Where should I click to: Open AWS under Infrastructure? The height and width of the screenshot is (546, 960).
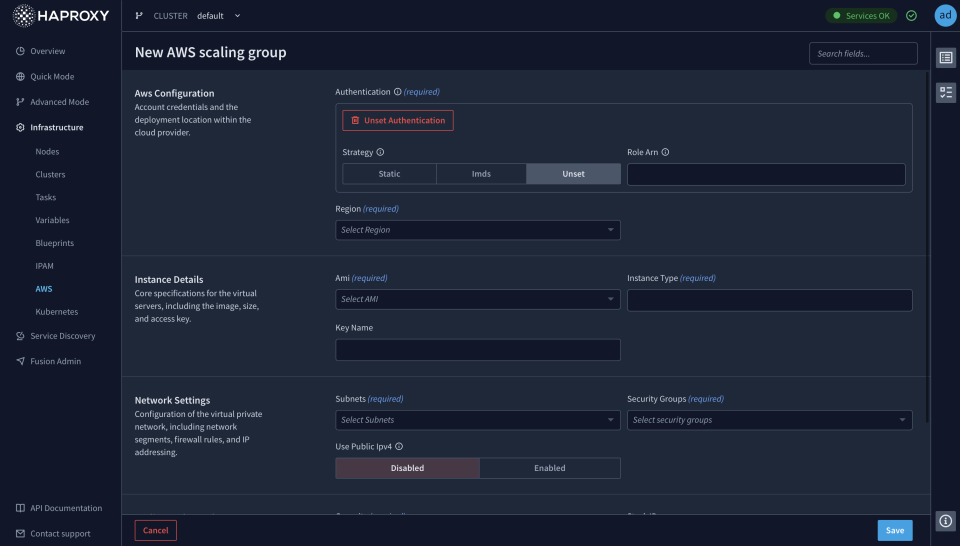click(44, 289)
